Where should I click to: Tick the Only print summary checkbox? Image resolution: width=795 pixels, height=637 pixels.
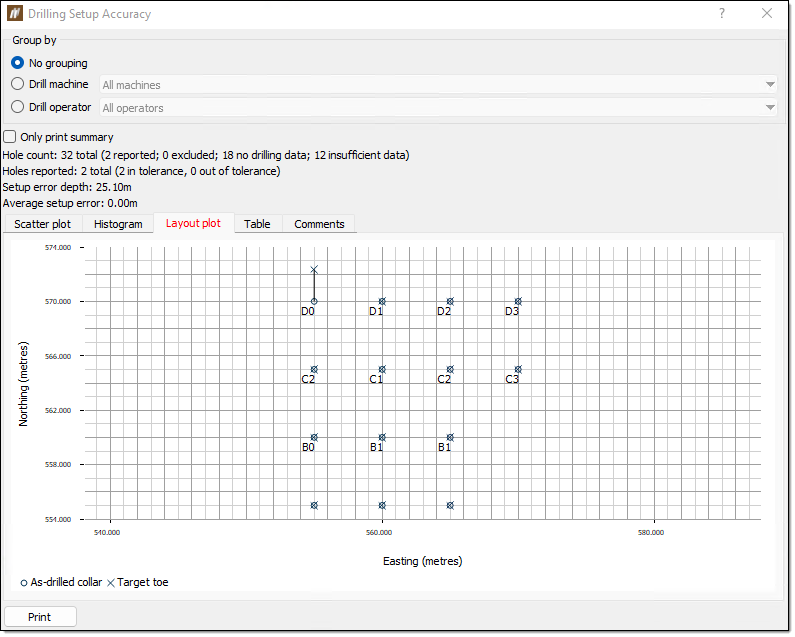click(10, 137)
